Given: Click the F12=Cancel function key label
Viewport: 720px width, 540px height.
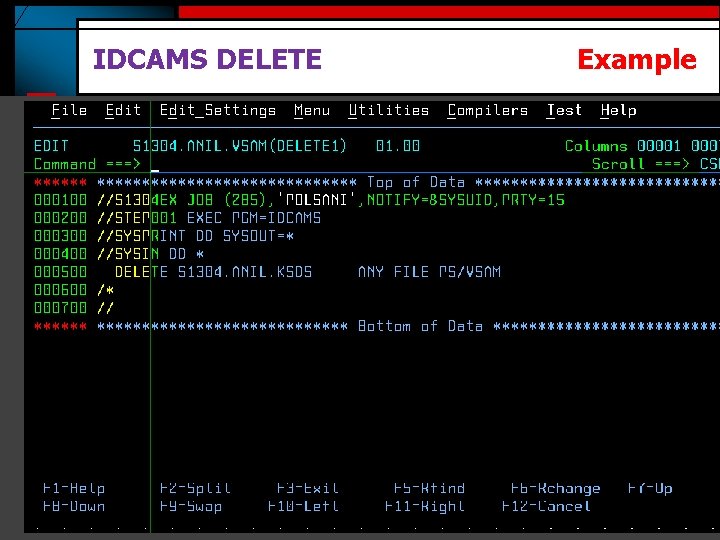Looking at the screenshot, I should coord(546,506).
